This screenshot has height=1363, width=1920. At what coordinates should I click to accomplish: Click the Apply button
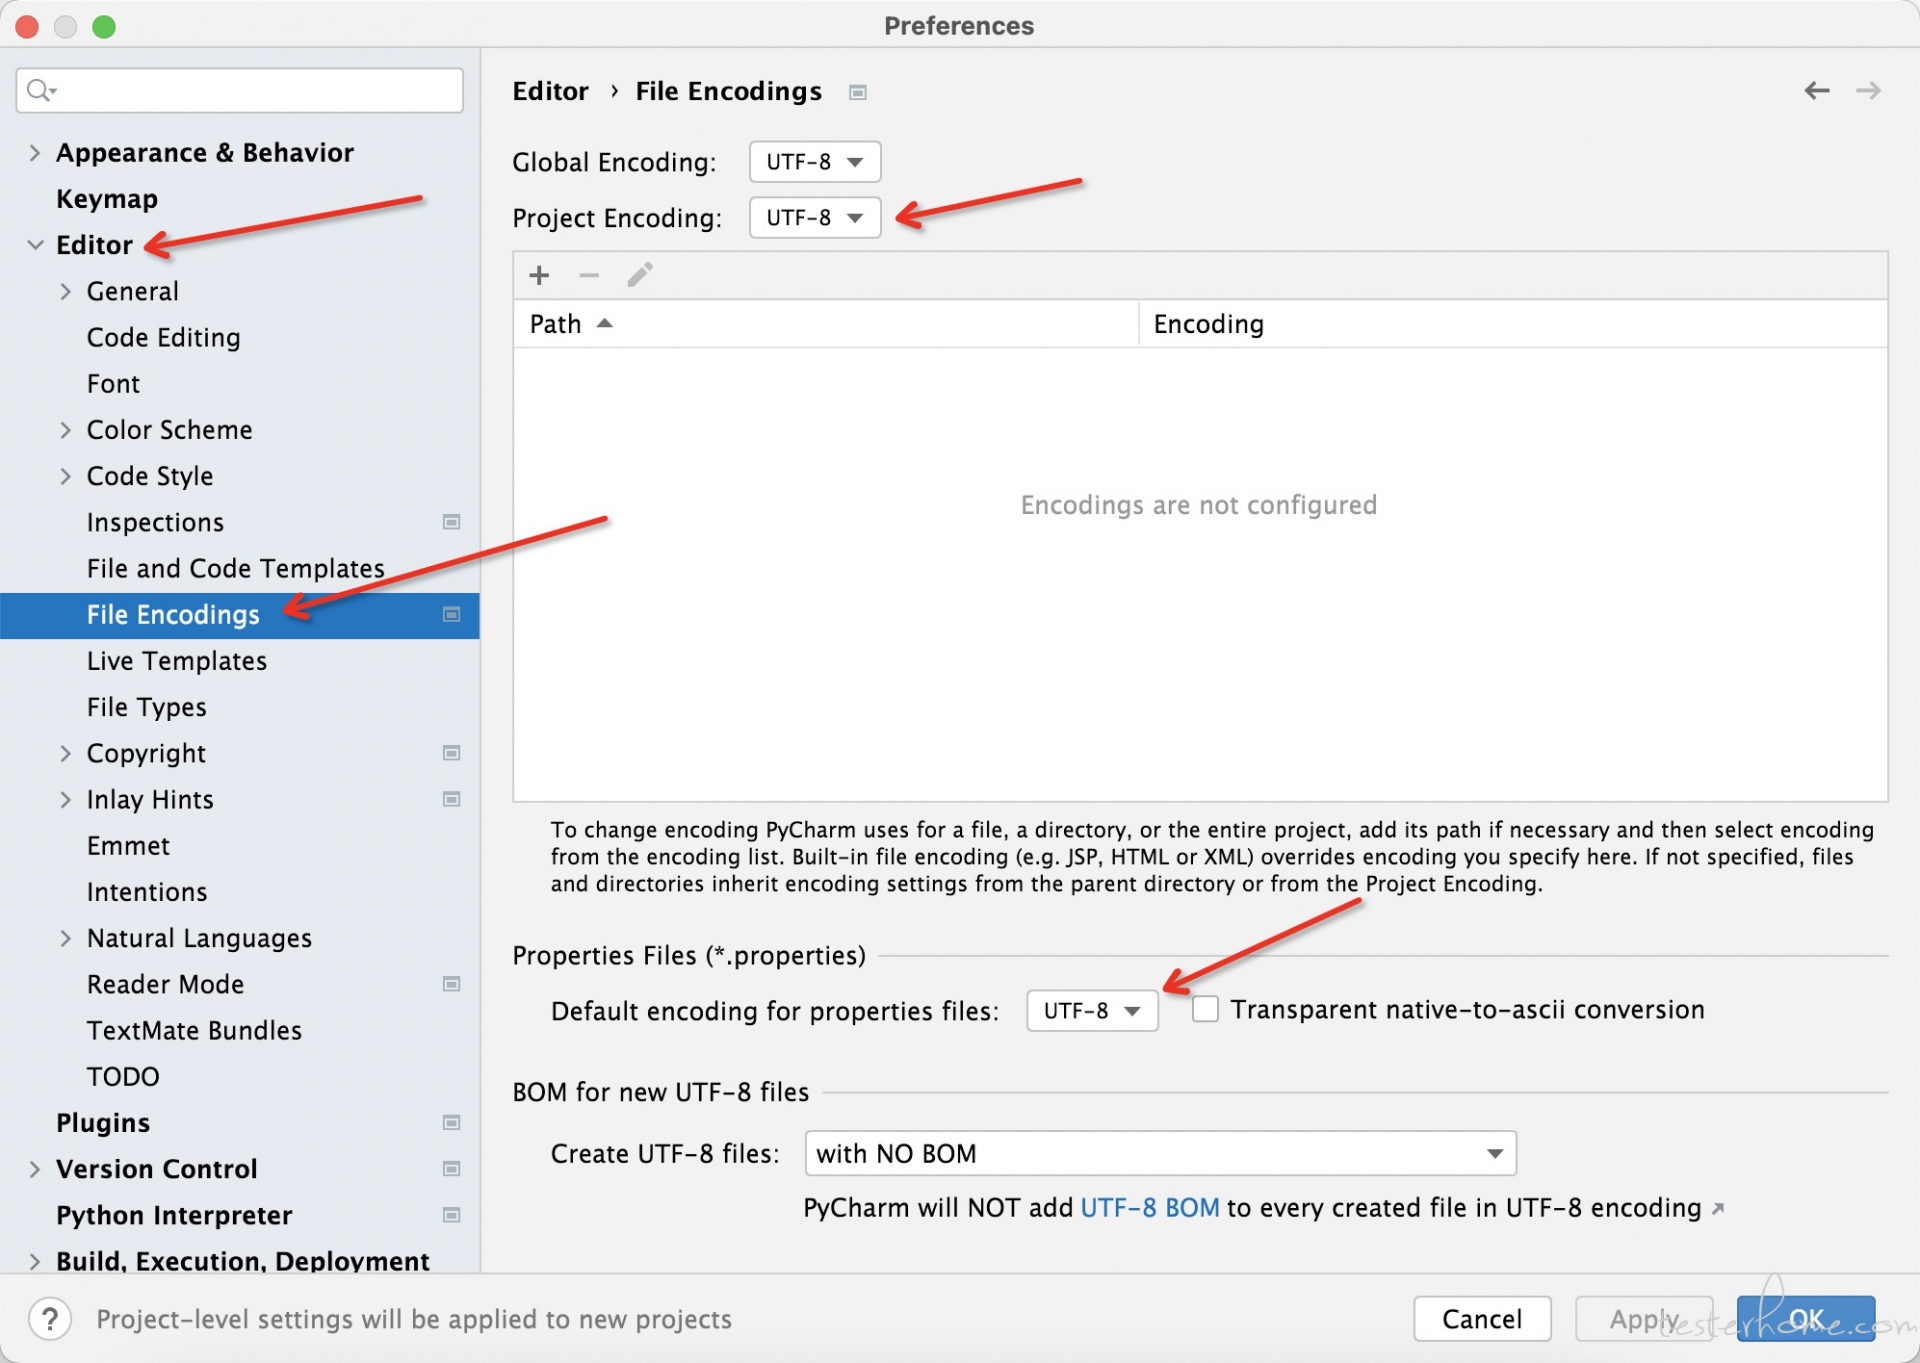1644,1319
